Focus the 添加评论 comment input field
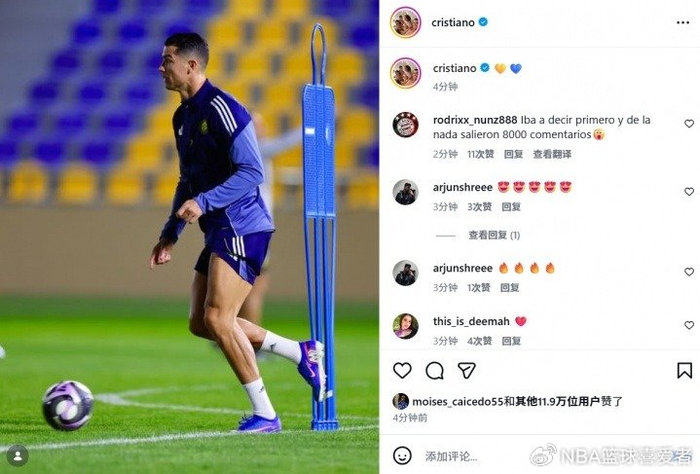The height and width of the screenshot is (474, 700). pos(451,456)
